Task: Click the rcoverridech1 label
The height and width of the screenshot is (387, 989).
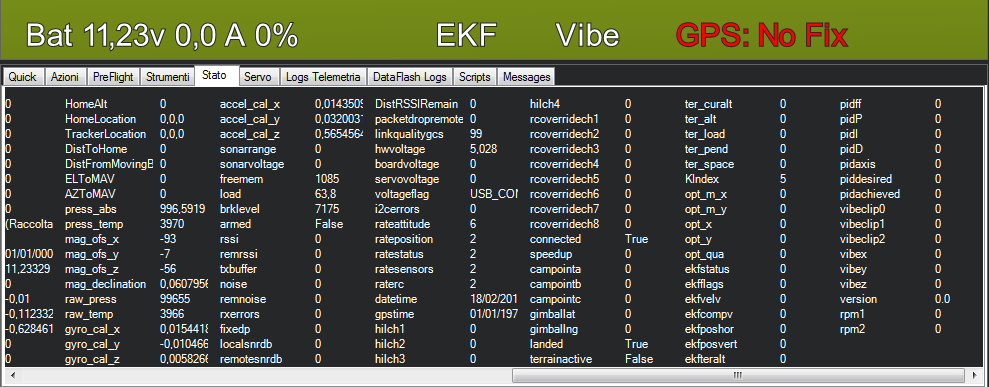Action: point(564,119)
